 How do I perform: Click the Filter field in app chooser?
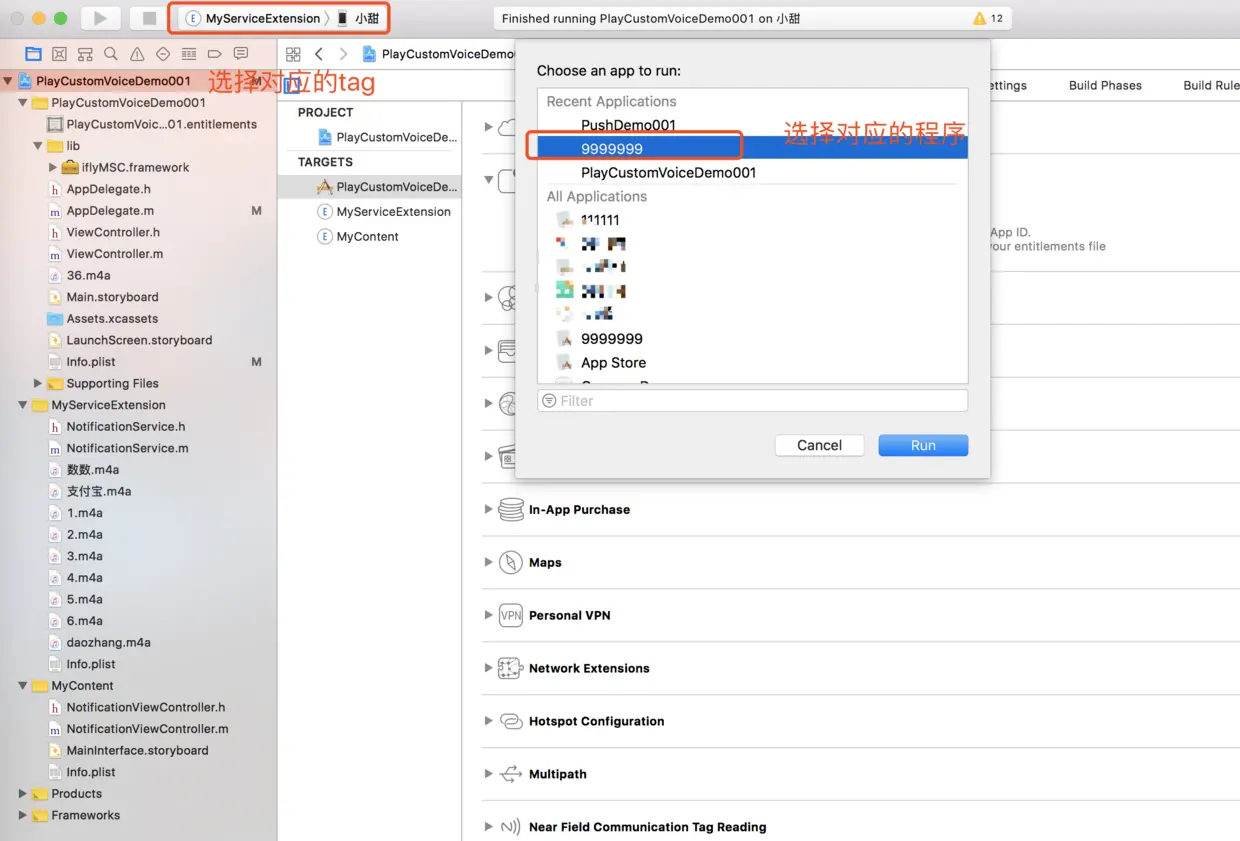coord(752,401)
